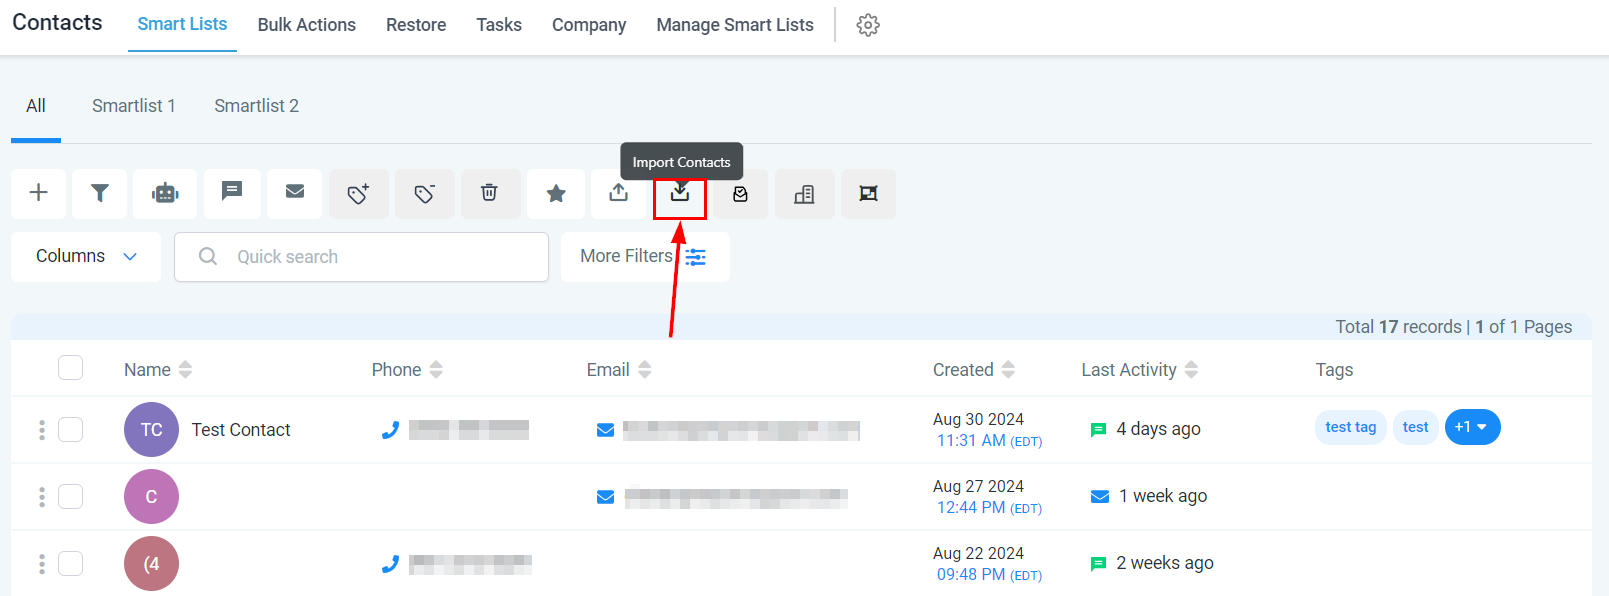The height and width of the screenshot is (596, 1609).
Task: Switch to the Smartlist 1 tab
Action: [x=134, y=106]
